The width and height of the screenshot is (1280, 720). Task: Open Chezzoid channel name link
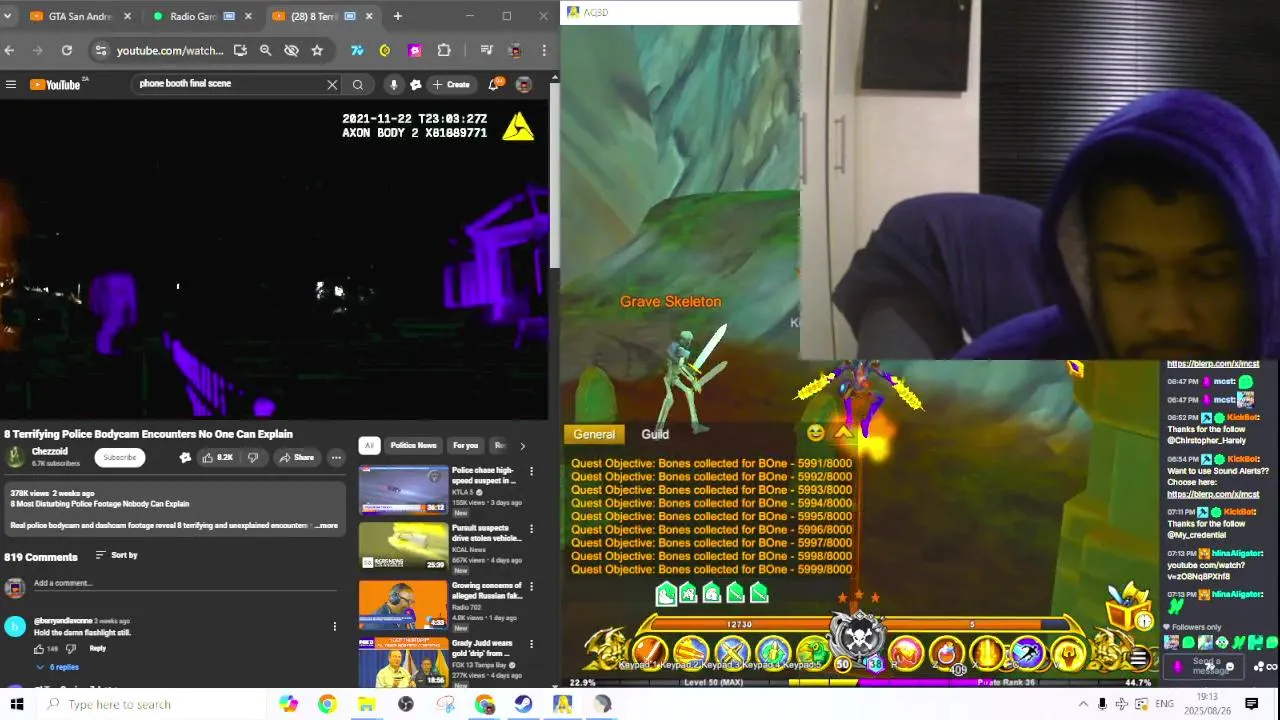click(x=49, y=452)
